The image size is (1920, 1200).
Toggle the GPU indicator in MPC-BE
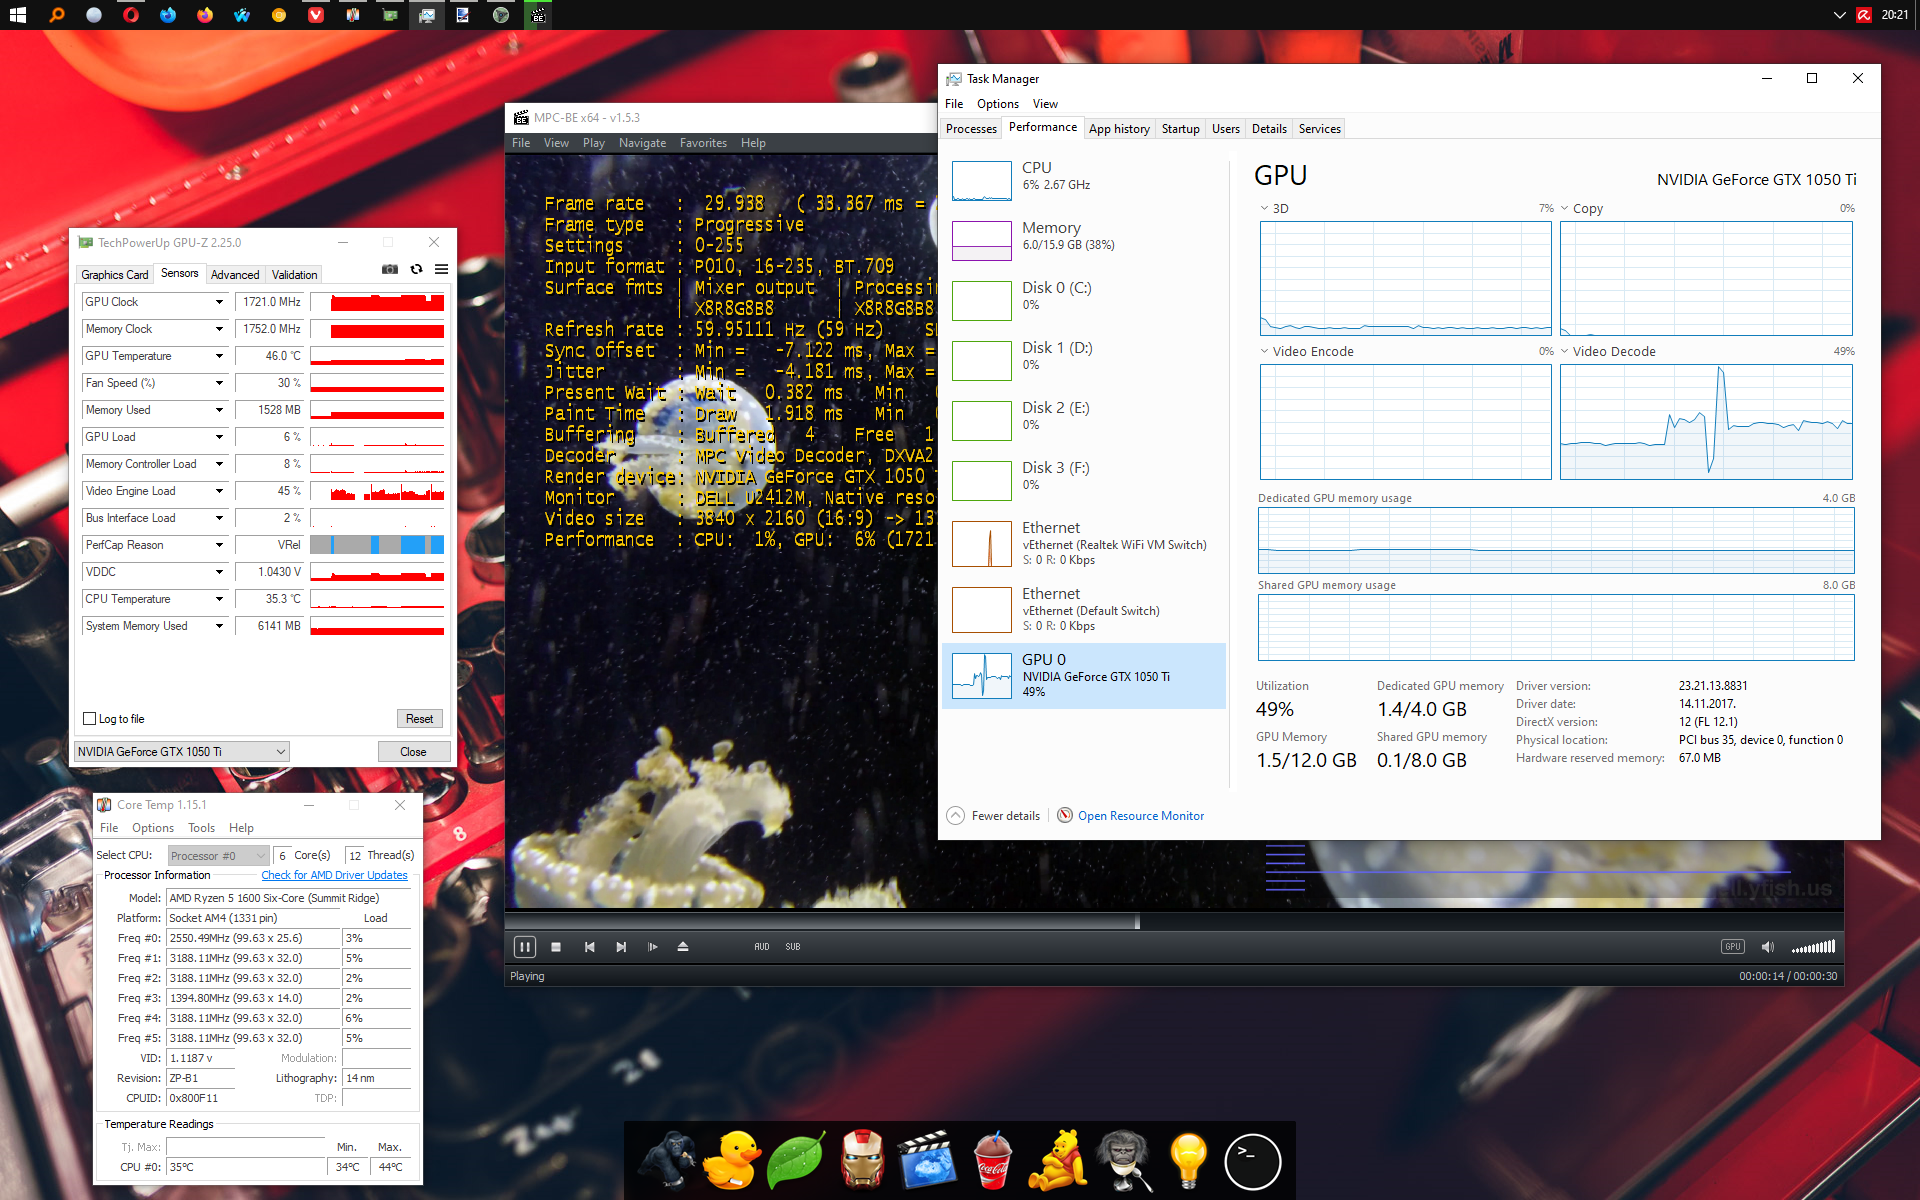pyautogui.click(x=1732, y=947)
